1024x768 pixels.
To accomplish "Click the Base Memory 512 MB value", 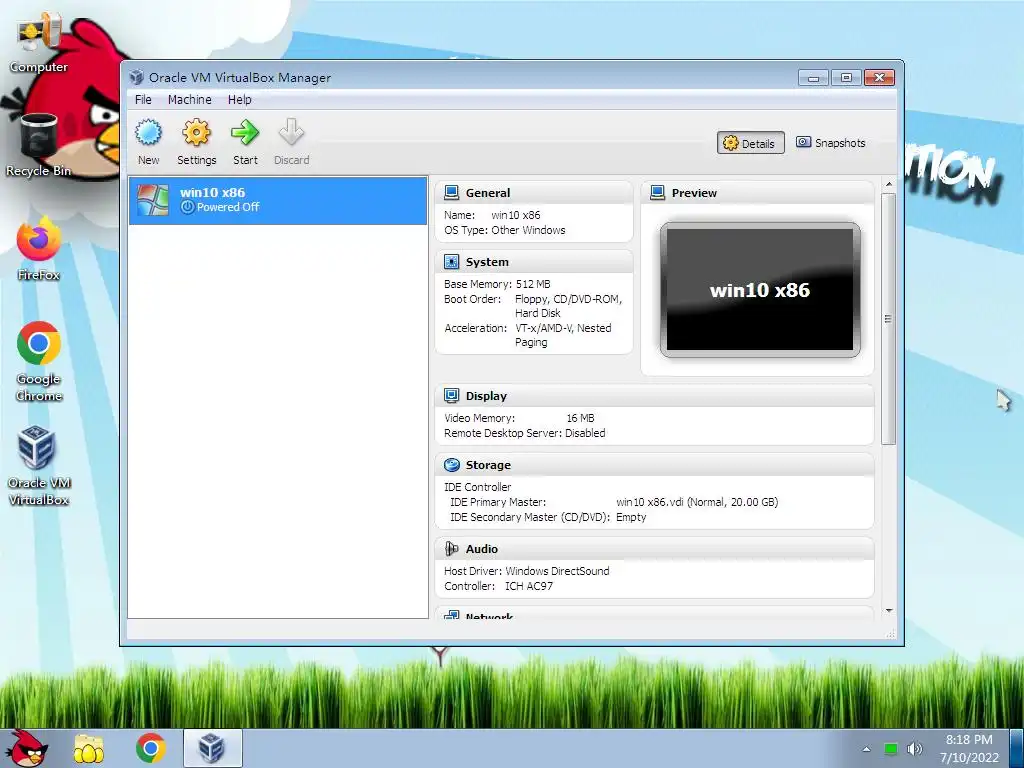I will 533,284.
